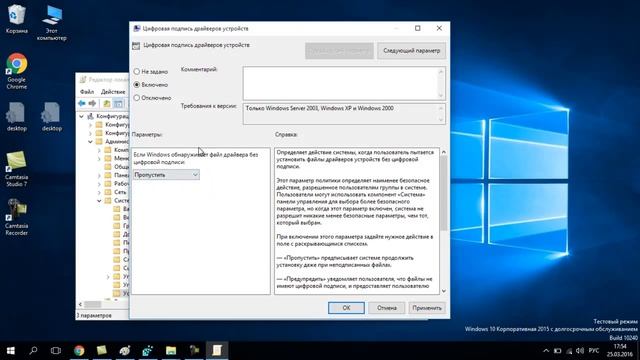Open the 'Файл' menu in the editor window
The height and width of the screenshot is (360, 640).
coord(87,92)
